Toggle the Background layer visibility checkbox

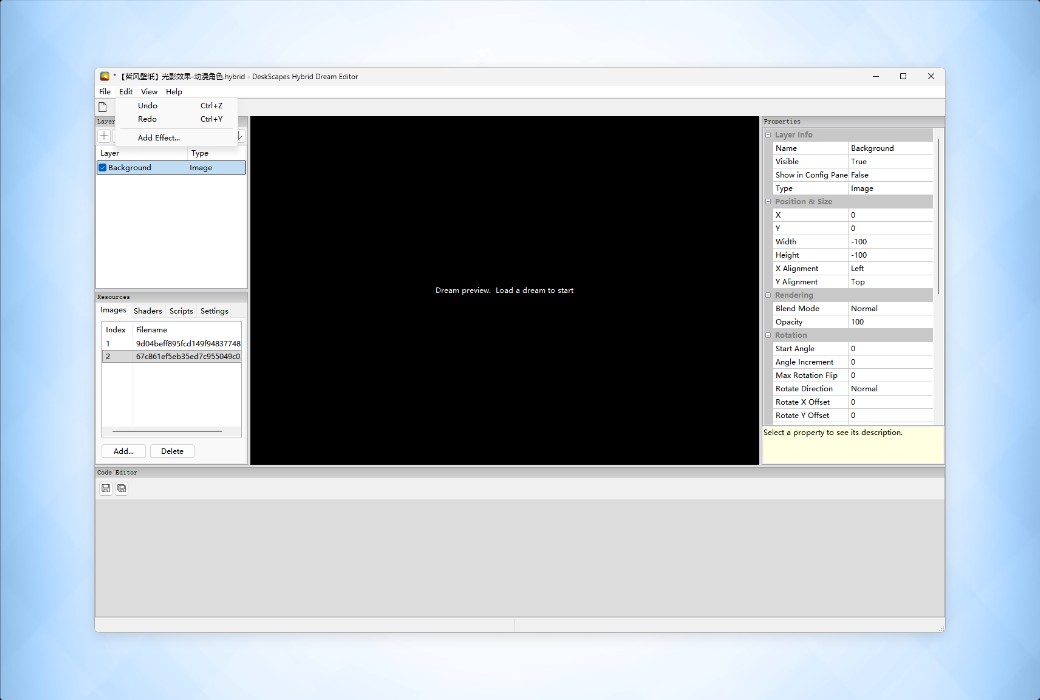pyautogui.click(x=103, y=168)
